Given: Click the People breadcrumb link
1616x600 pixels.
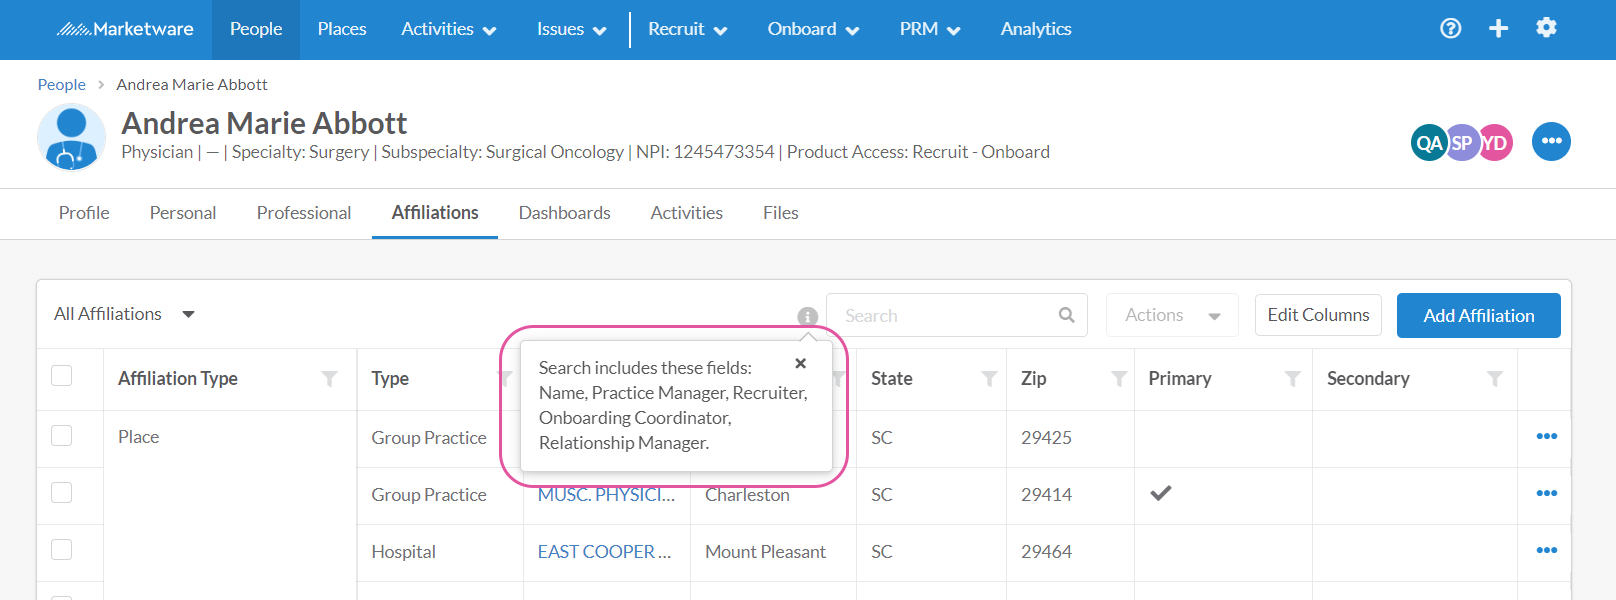Looking at the screenshot, I should (x=61, y=85).
